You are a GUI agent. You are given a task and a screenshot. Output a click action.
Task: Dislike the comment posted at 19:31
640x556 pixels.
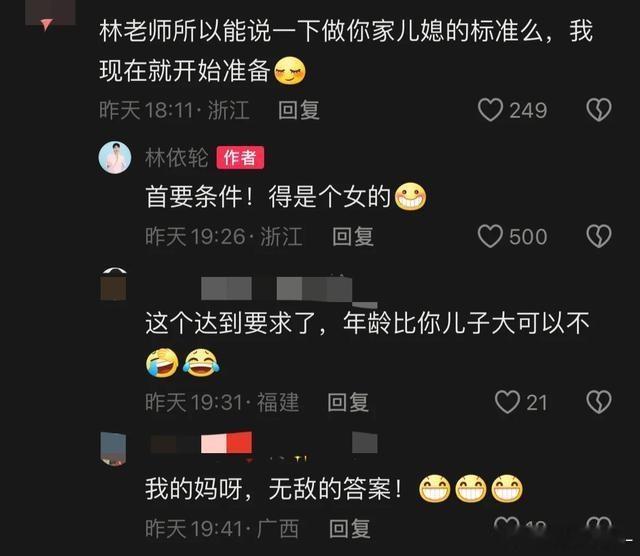coord(598,402)
